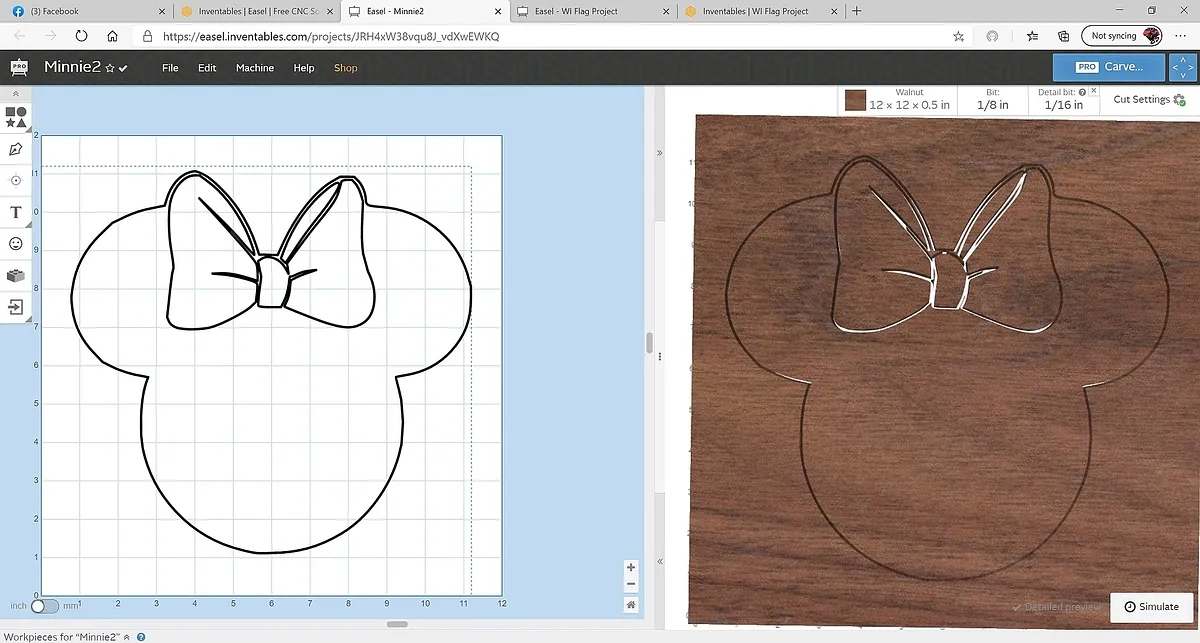Choose the Drill point tool
The width and height of the screenshot is (1200, 643).
point(16,180)
